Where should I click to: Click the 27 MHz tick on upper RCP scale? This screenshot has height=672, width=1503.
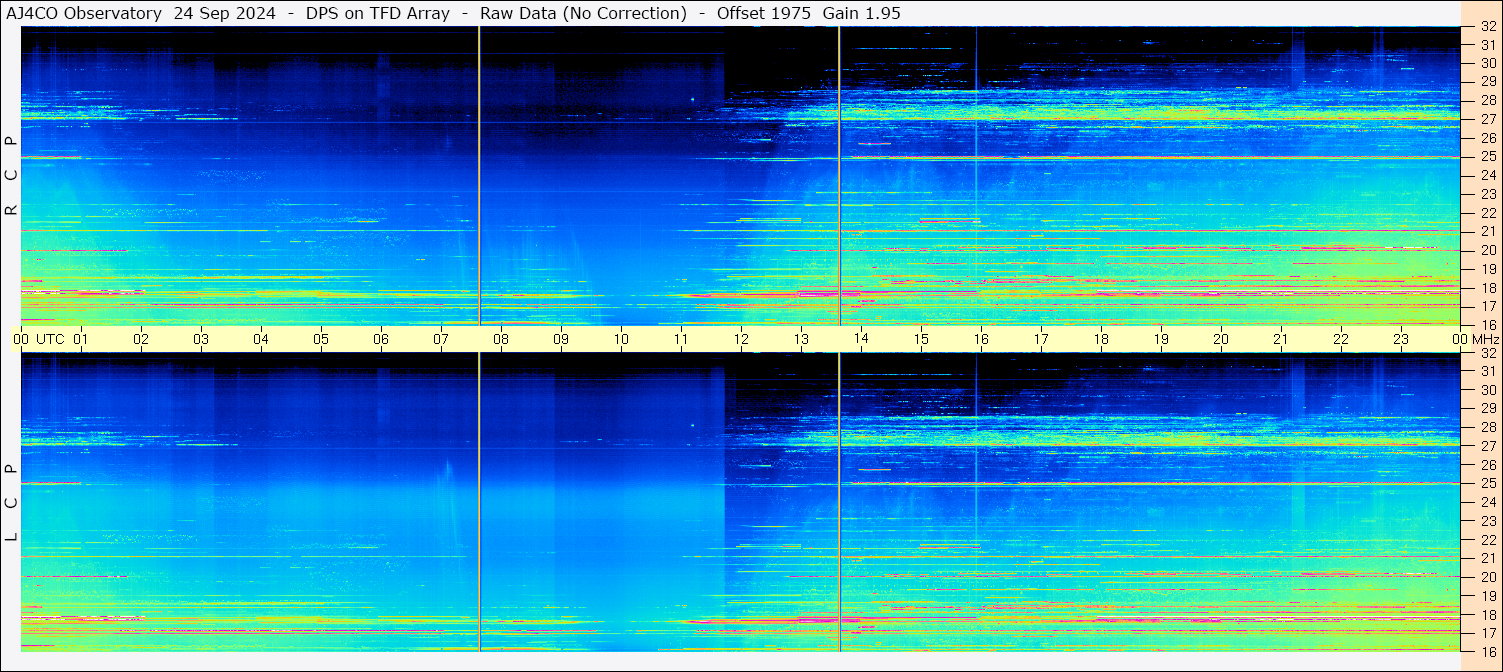click(x=1487, y=120)
